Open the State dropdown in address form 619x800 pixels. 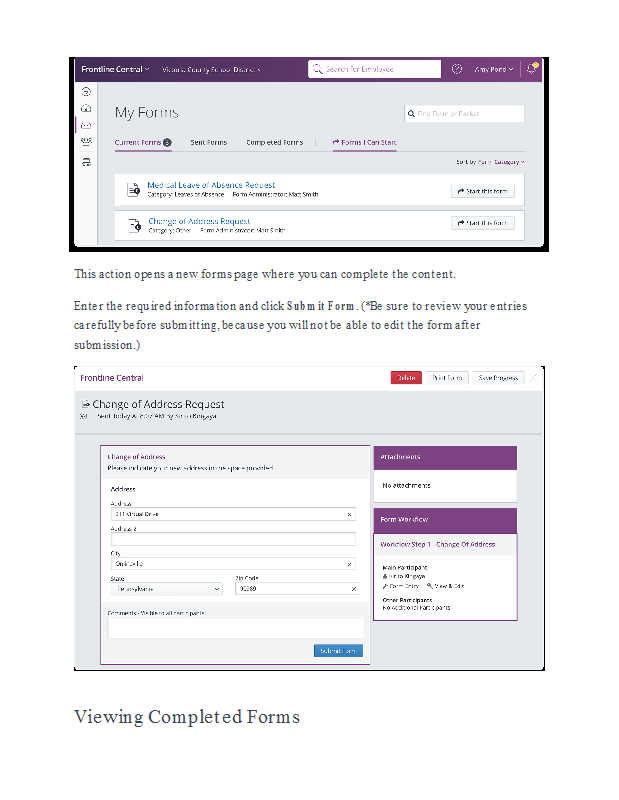pyautogui.click(x=167, y=589)
